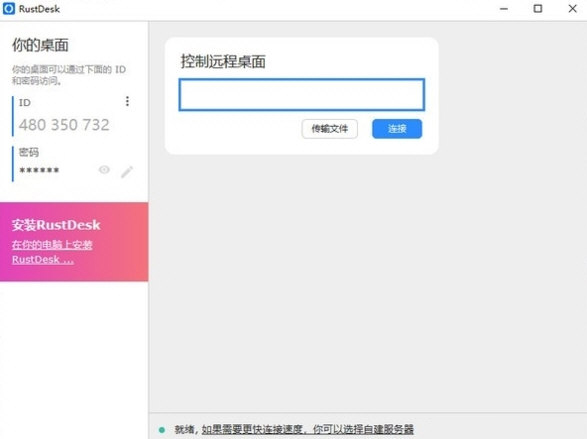Close the RustDesk window

(x=572, y=8)
